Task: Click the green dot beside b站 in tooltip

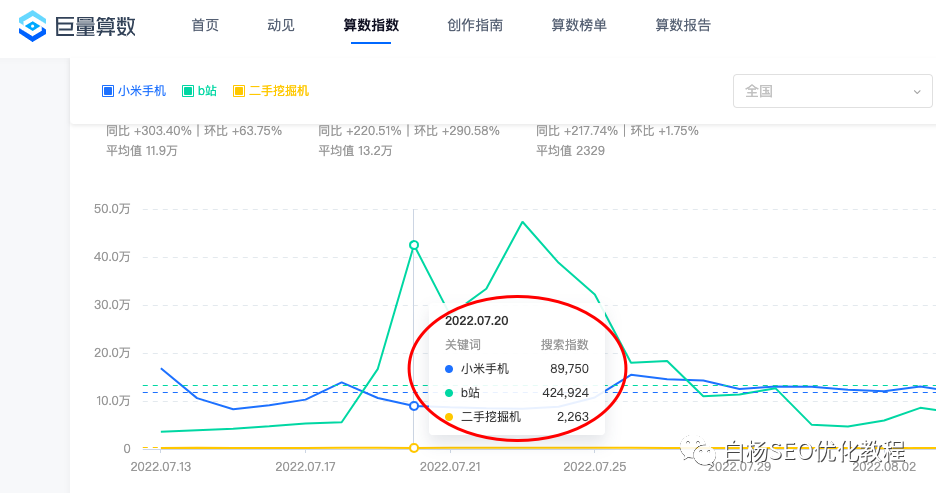Action: click(449, 393)
